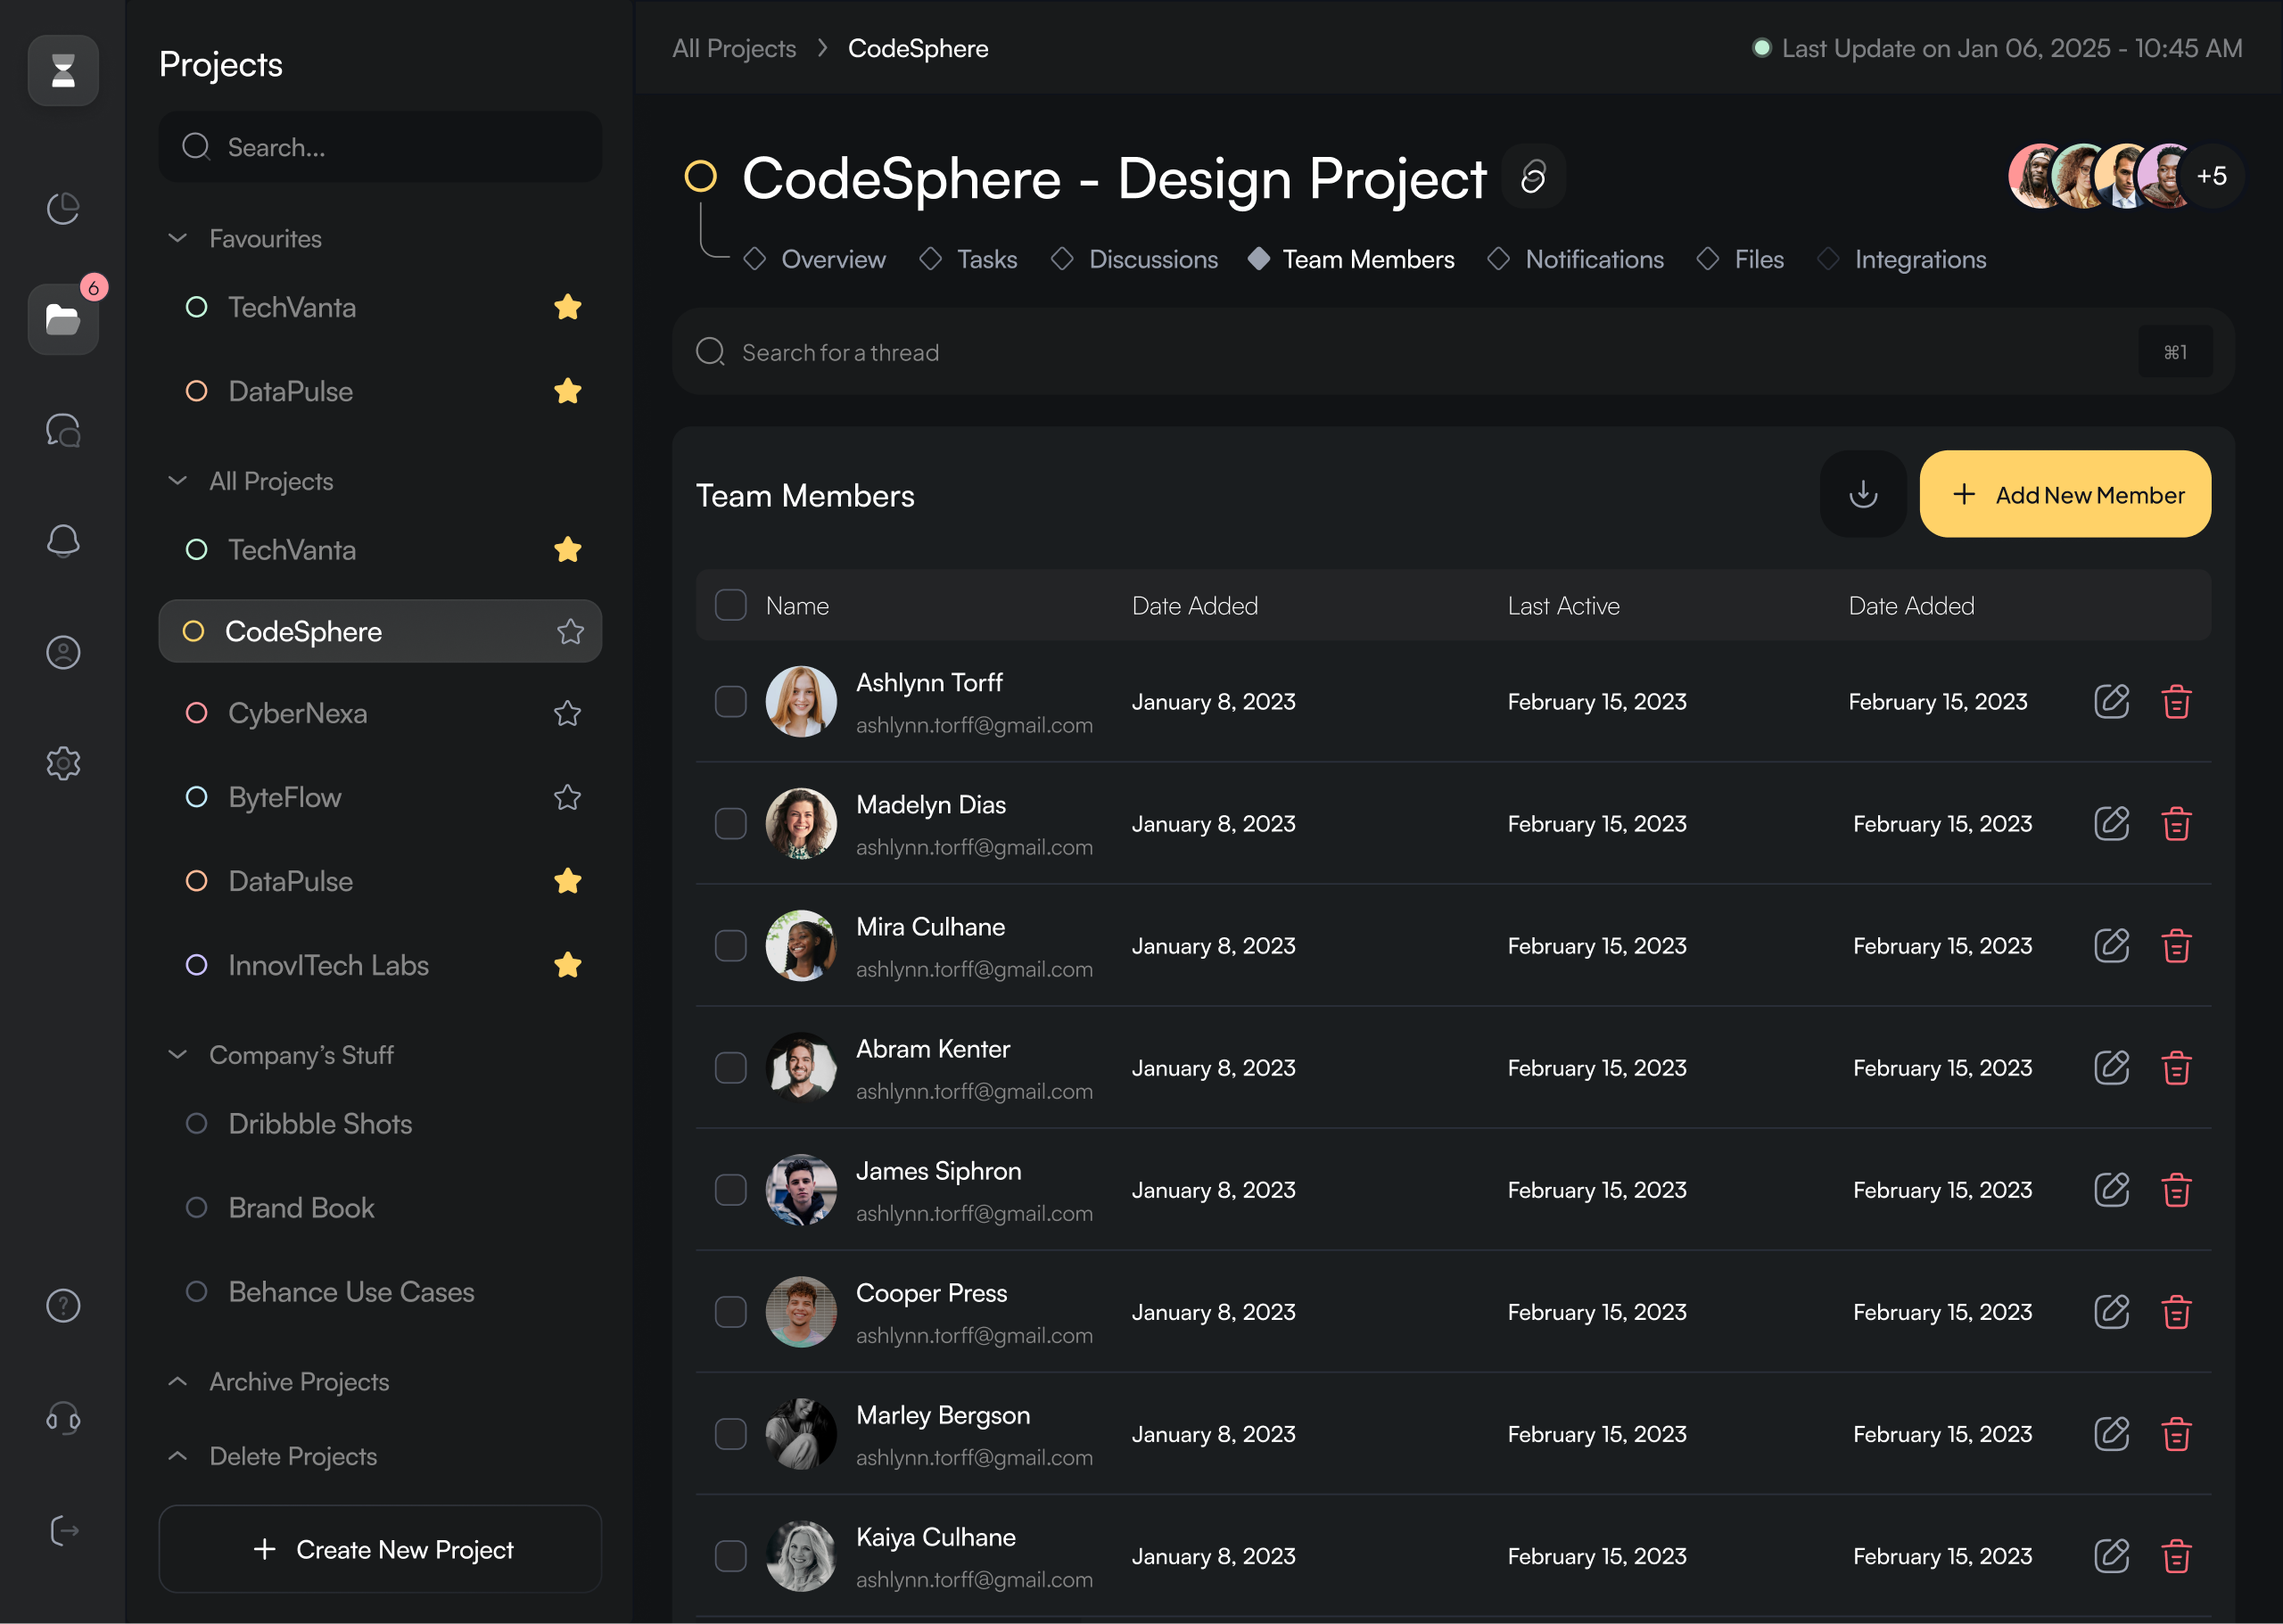The height and width of the screenshot is (1624, 2283).
Task: Delete James Siphron from team
Action: pyautogui.click(x=2176, y=1190)
